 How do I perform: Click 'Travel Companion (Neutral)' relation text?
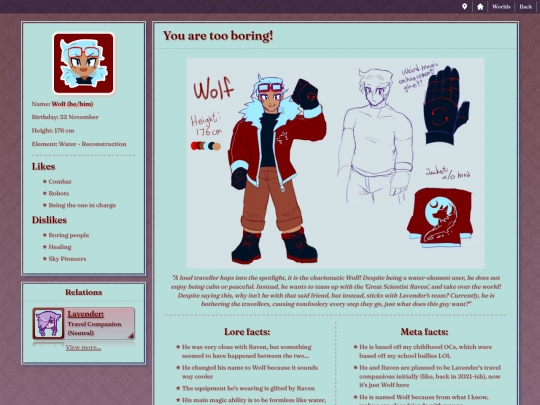(x=94, y=329)
